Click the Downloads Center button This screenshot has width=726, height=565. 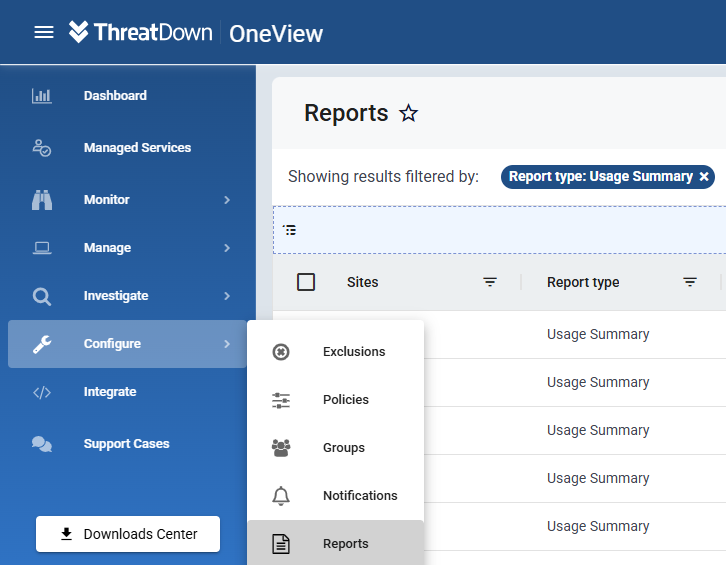pyautogui.click(x=128, y=534)
